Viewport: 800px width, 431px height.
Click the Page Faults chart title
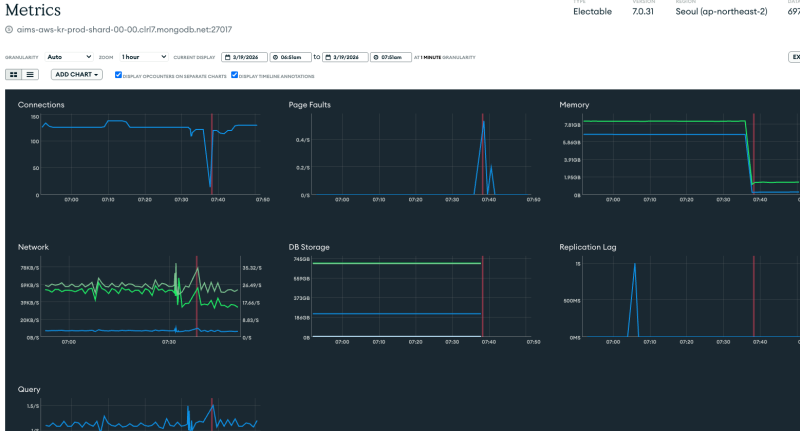309,104
